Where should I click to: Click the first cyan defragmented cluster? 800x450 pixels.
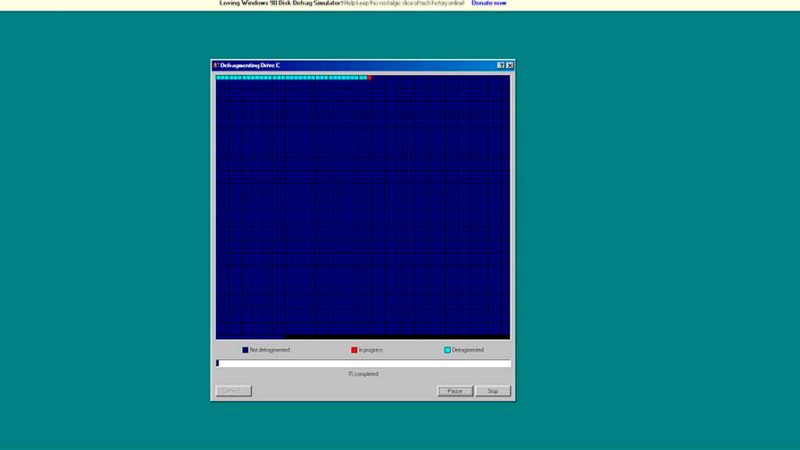point(218,78)
